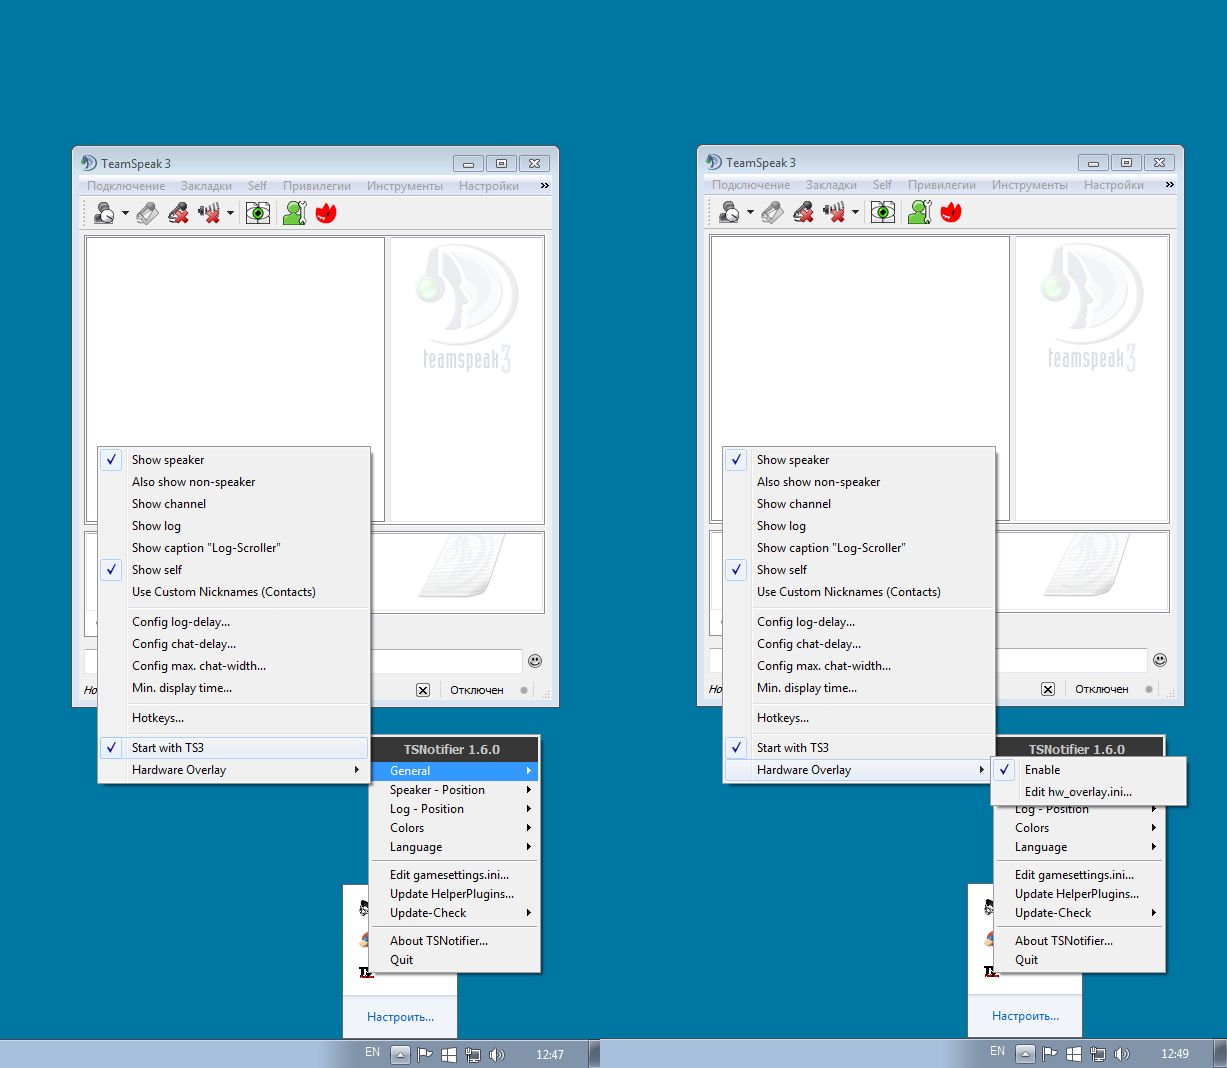Mute speakers icon in right TeamSpeak toolbar
The width and height of the screenshot is (1227, 1068).
[x=834, y=211]
